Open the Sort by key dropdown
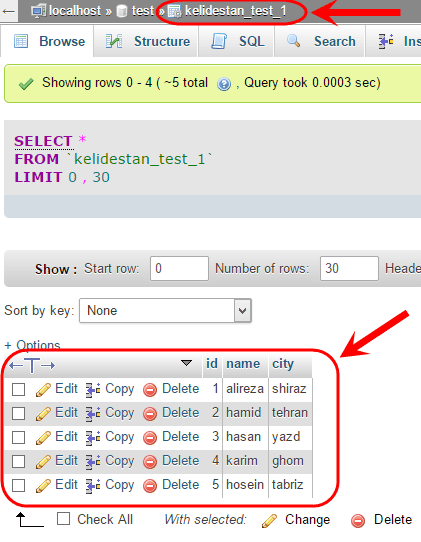 click(165, 310)
